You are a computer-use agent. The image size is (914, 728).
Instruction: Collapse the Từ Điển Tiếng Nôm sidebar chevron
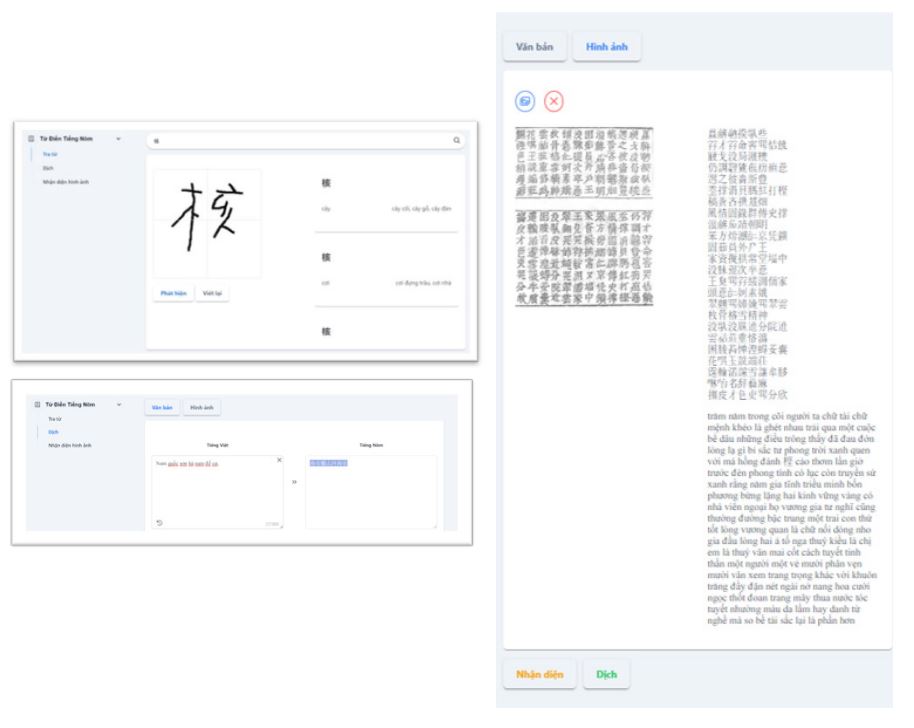pos(118,138)
